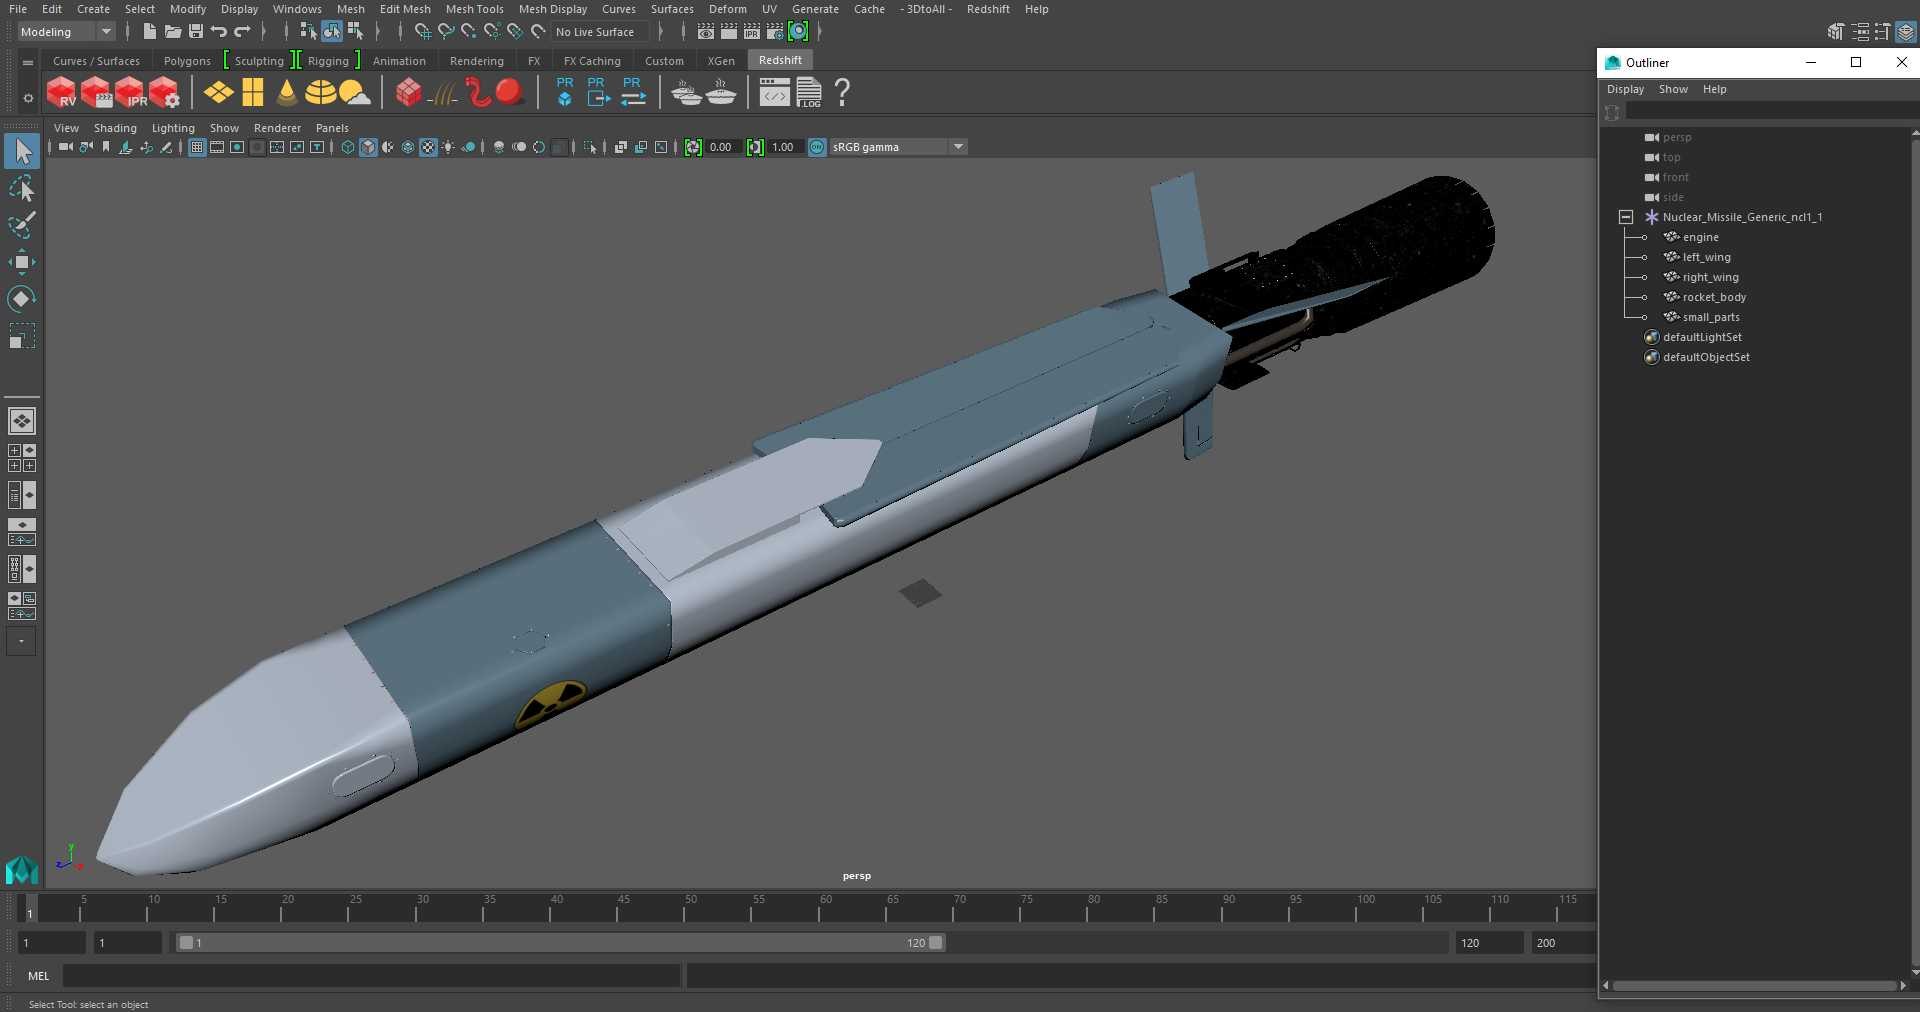The image size is (1920, 1012).
Task: Toggle textured display in viewport
Action: tap(428, 147)
